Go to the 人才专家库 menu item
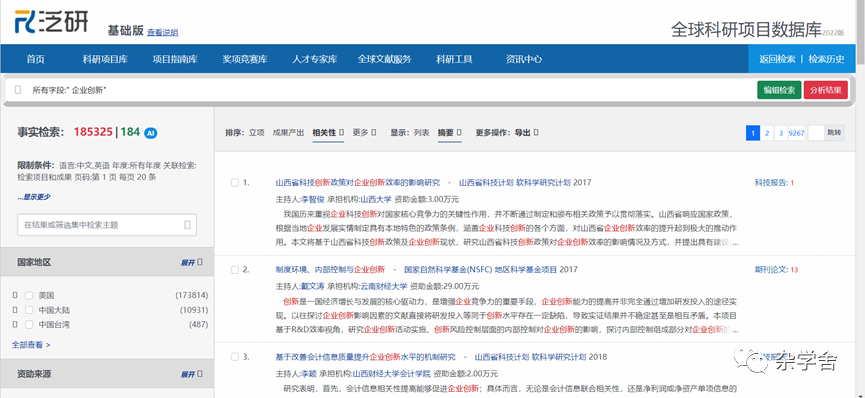The image size is (865, 398). click(x=314, y=59)
